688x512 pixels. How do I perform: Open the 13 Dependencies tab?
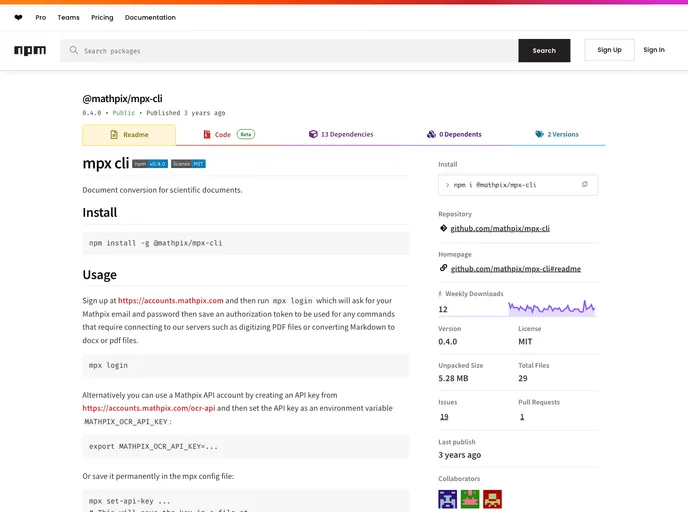341,134
